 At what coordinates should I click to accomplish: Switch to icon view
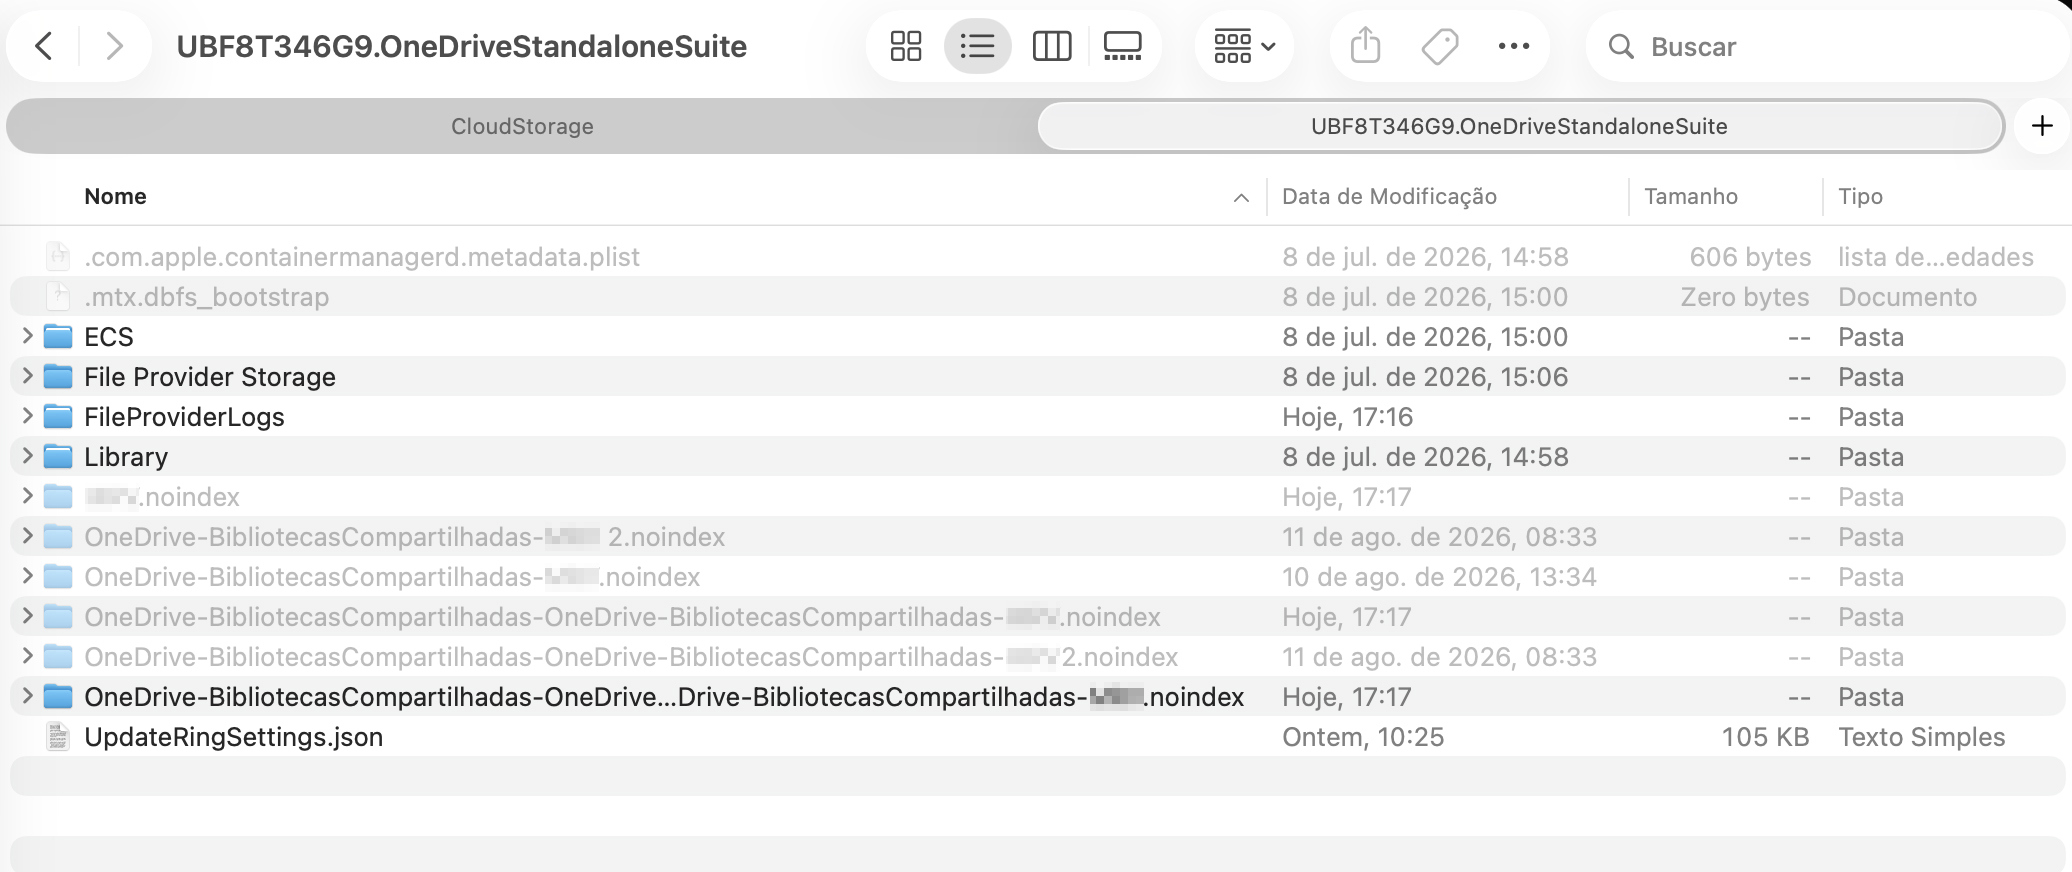(x=906, y=46)
